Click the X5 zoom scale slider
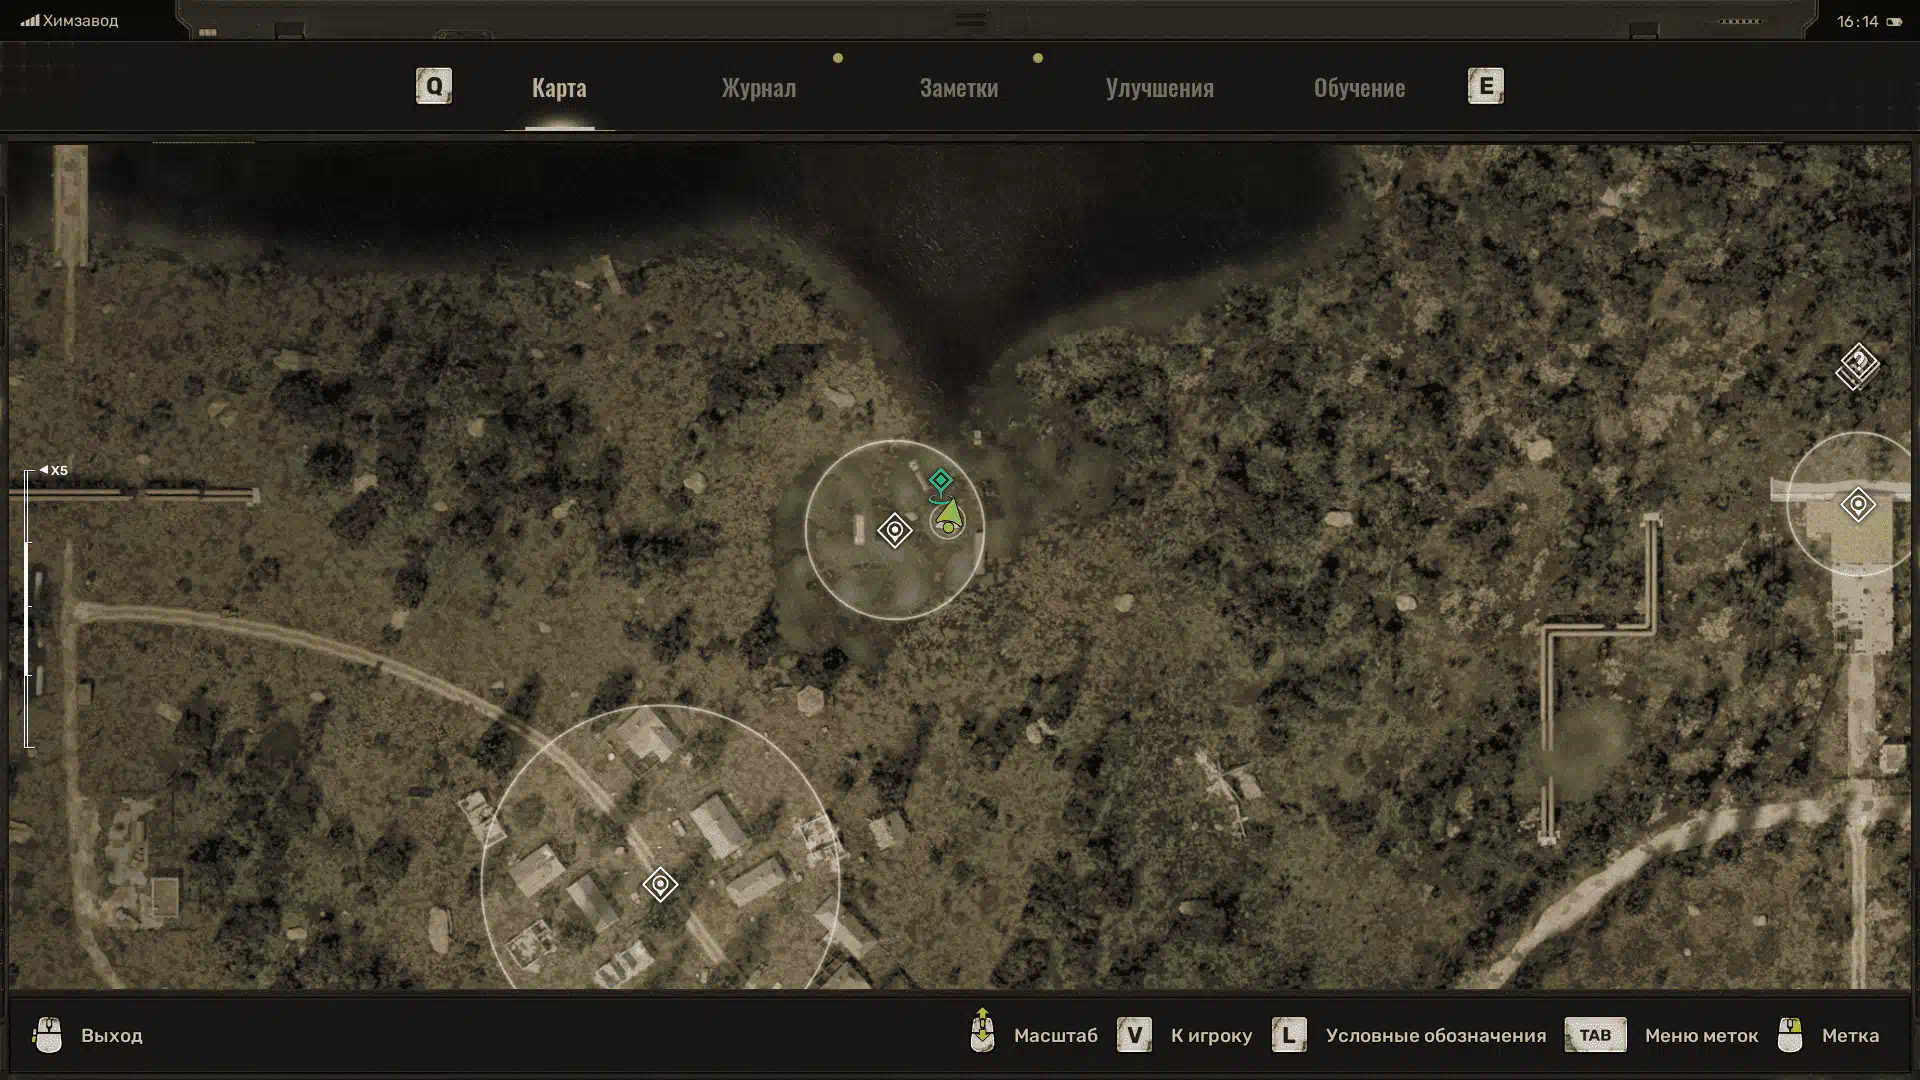 pos(29,606)
